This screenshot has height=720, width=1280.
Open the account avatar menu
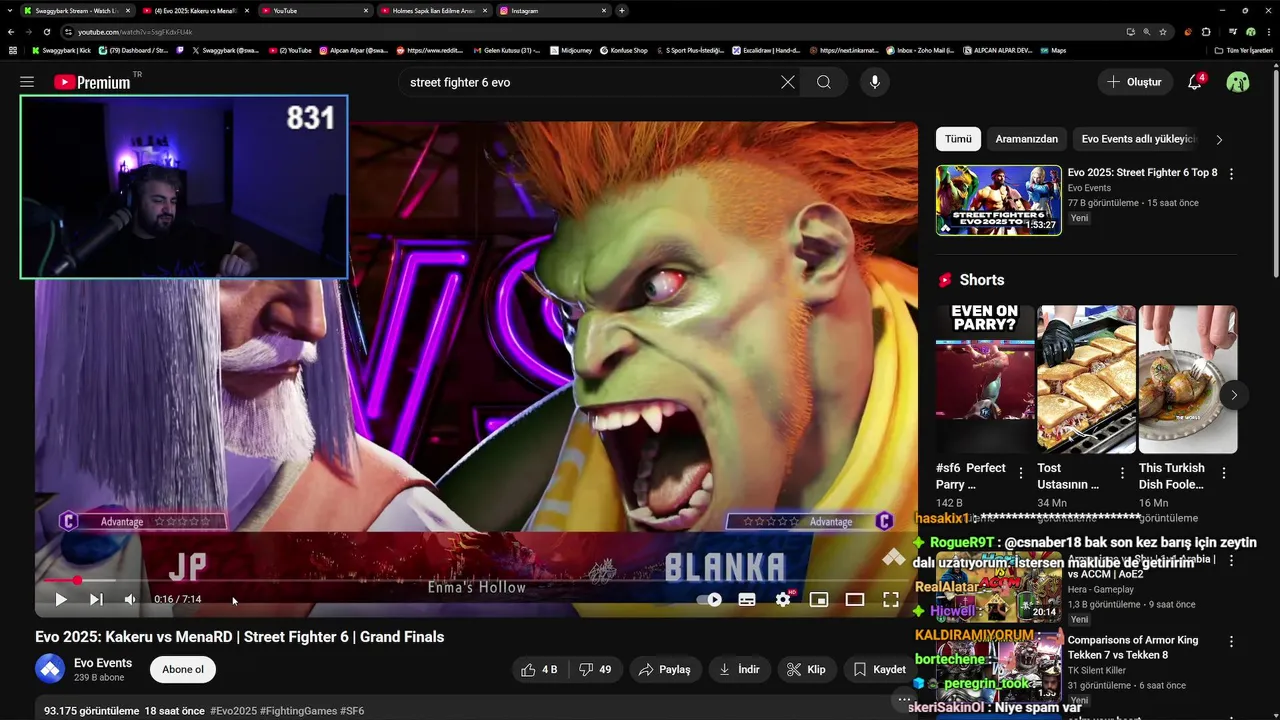1238,82
